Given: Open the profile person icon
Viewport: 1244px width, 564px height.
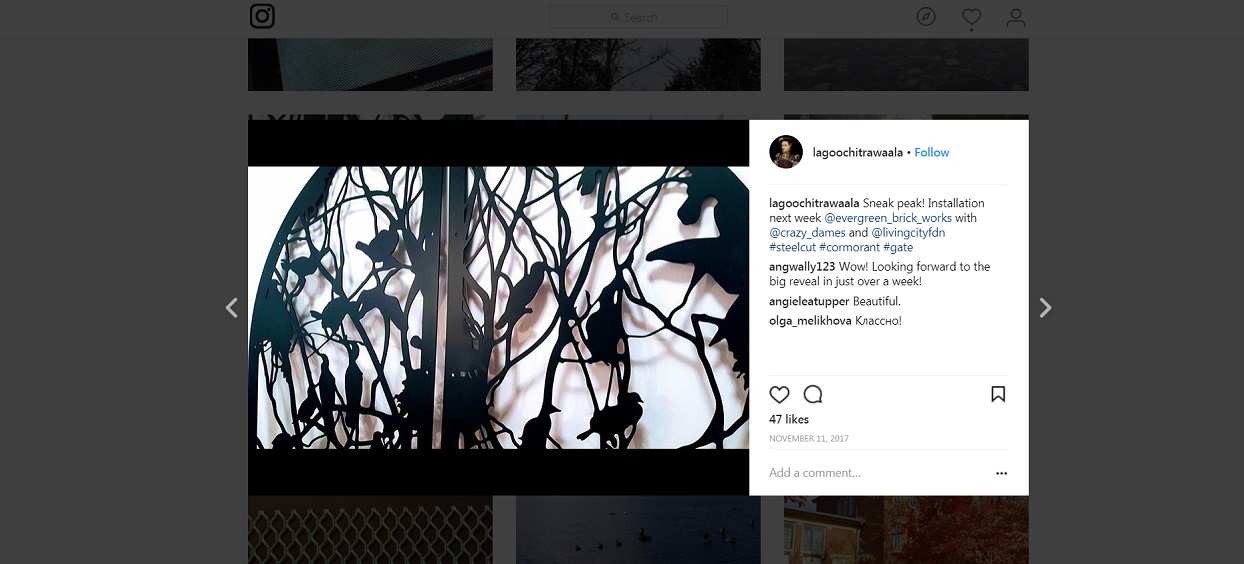Looking at the screenshot, I should (x=1016, y=17).
